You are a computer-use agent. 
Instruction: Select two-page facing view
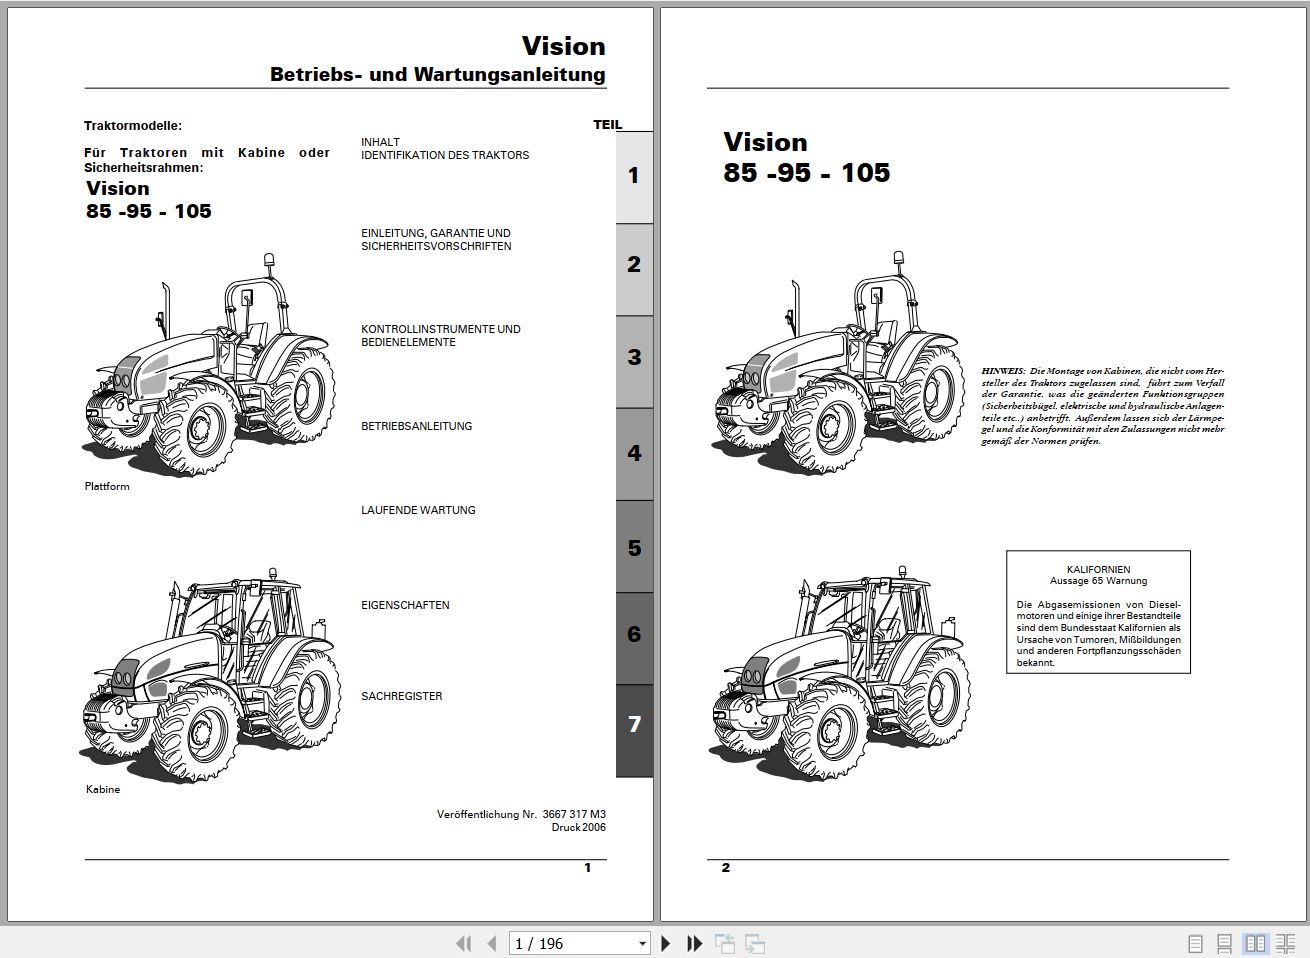tap(1255, 943)
